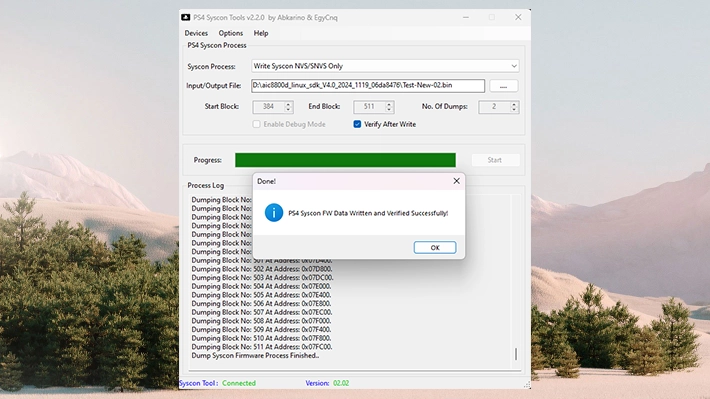Select log line 'Dumping Block No: 505'

pyautogui.click(x=261, y=295)
